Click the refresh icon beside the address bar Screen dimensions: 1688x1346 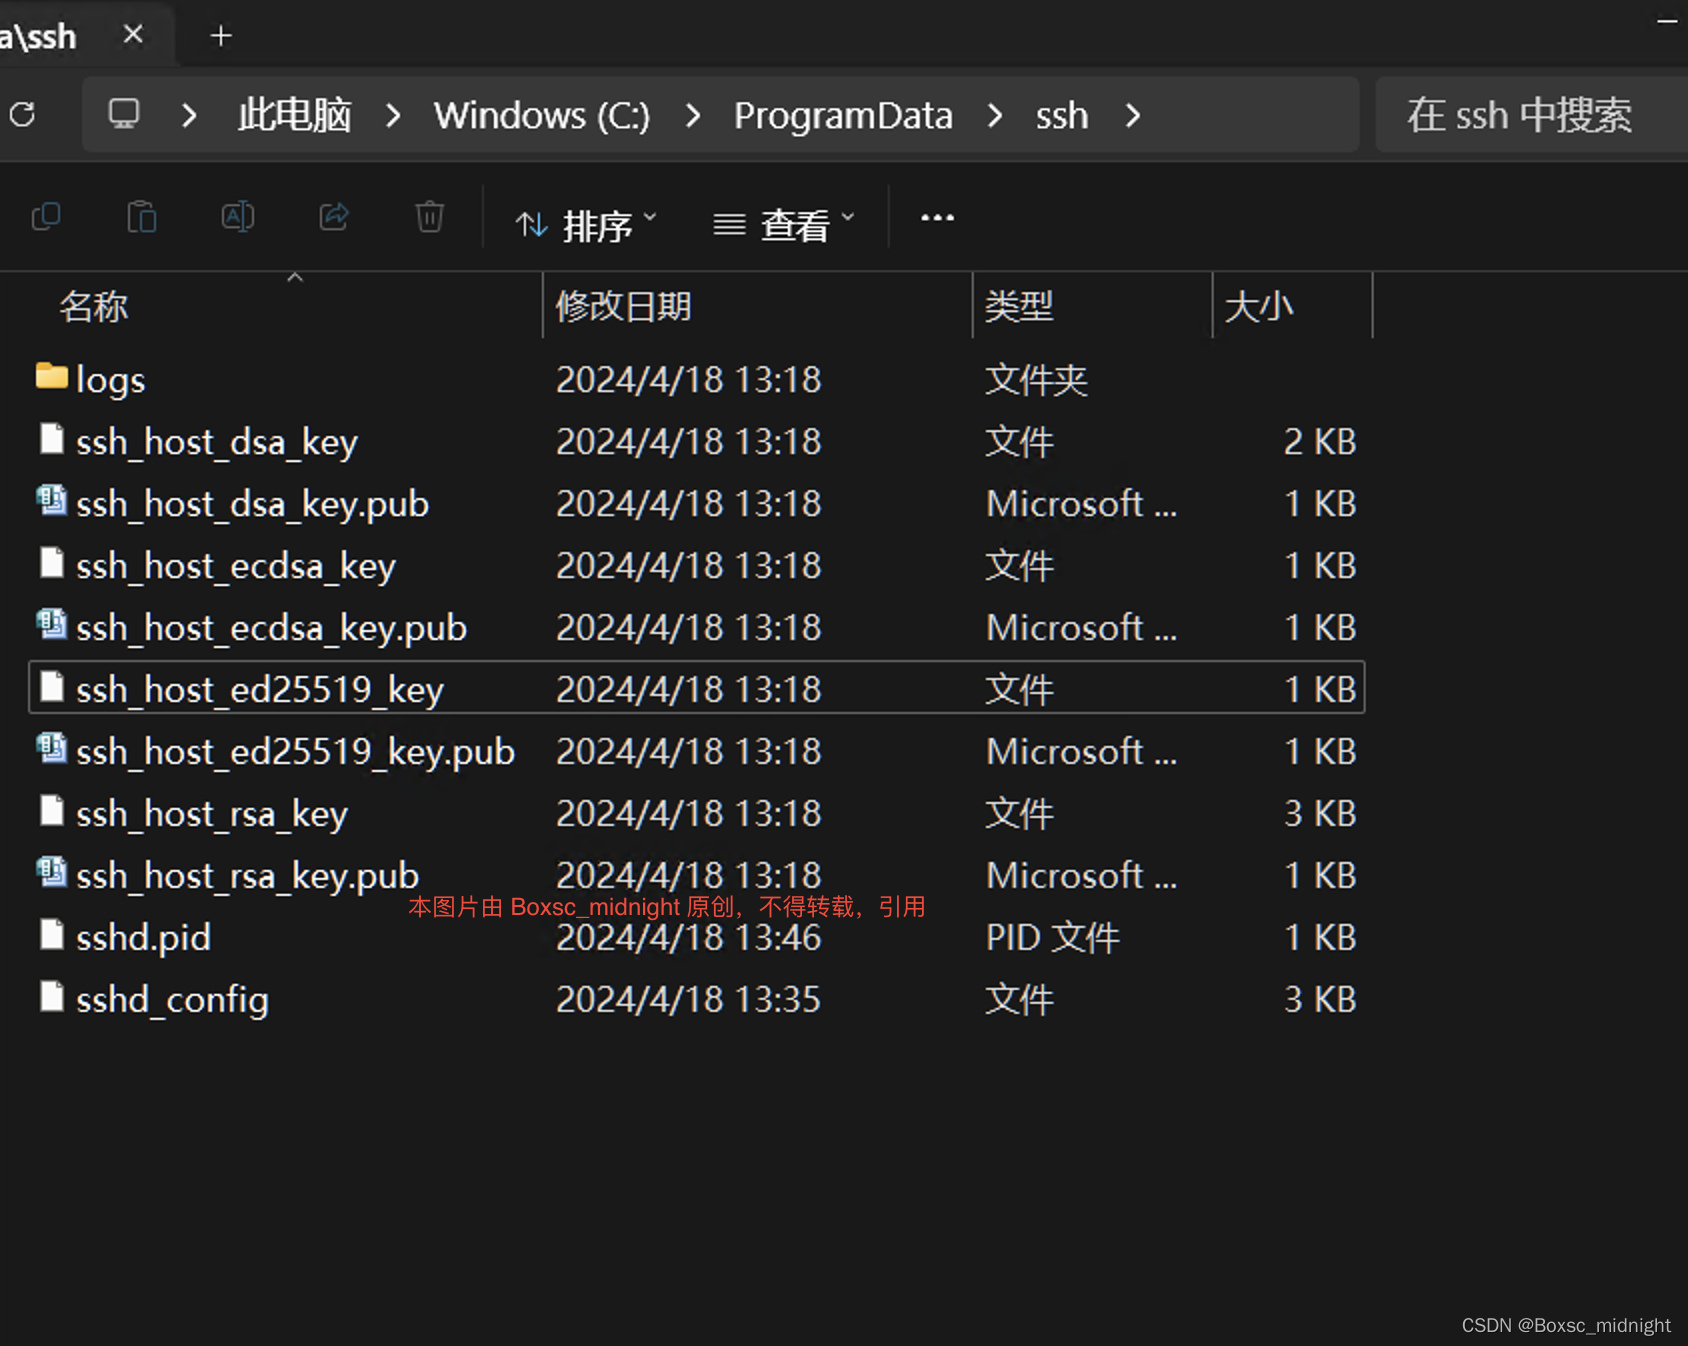tap(22, 115)
